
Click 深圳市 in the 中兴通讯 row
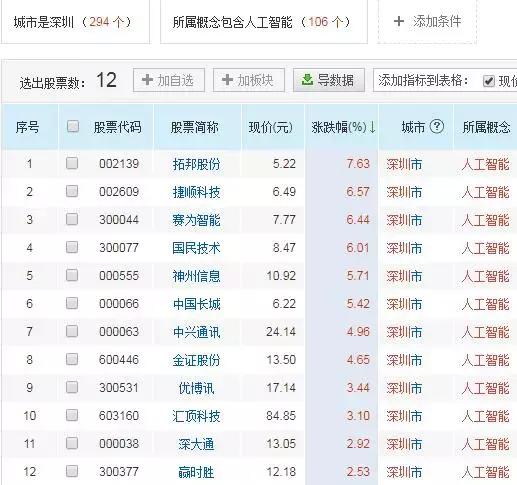pyautogui.click(x=404, y=332)
